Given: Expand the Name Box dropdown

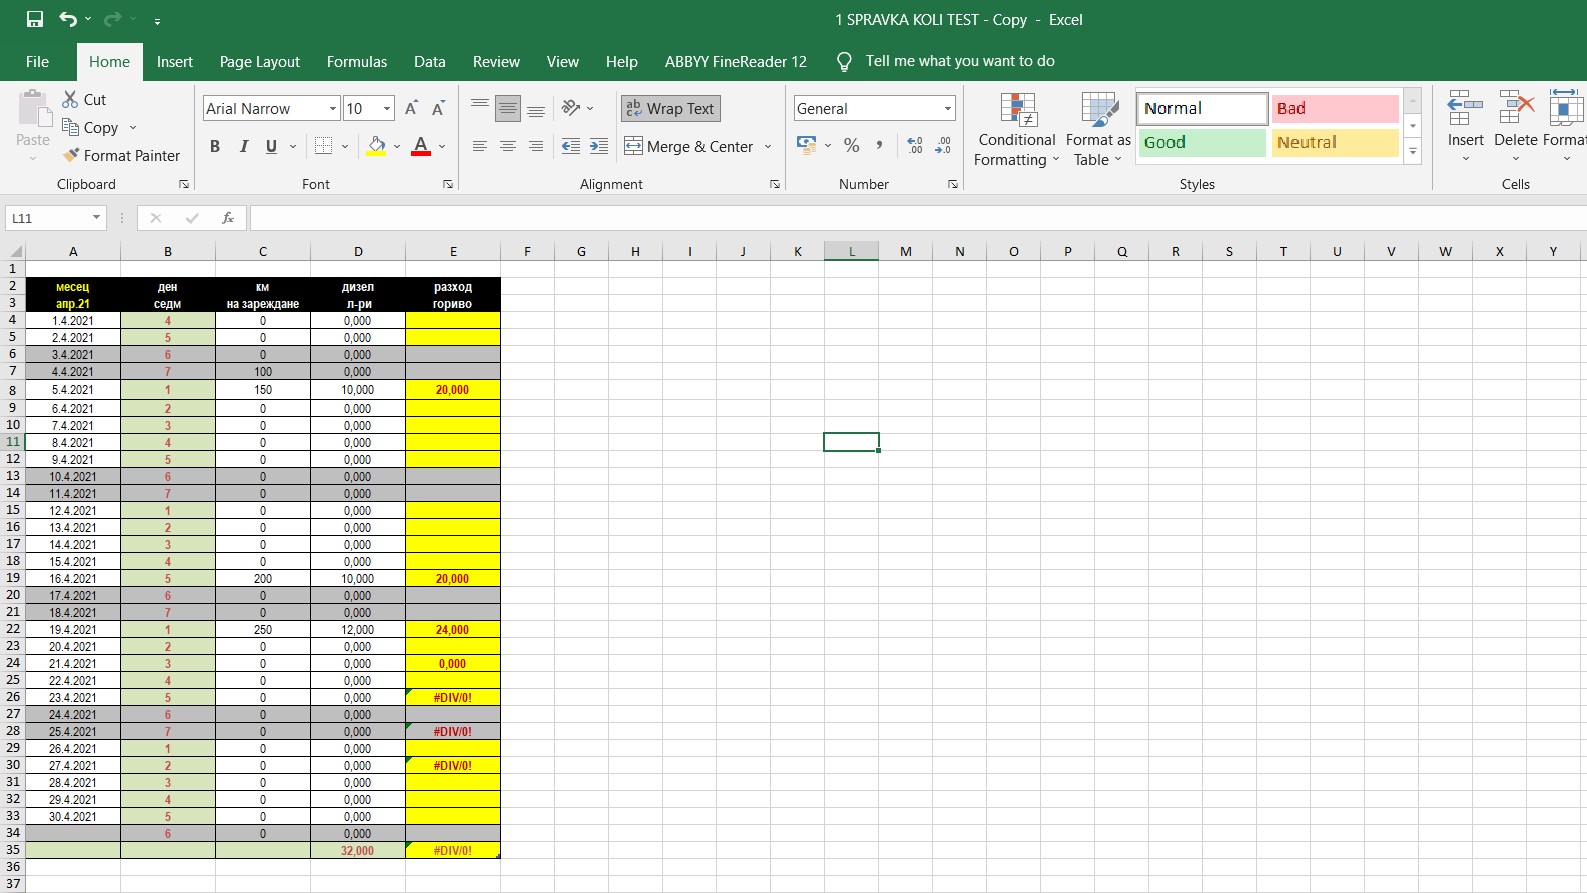Looking at the screenshot, I should (96, 217).
